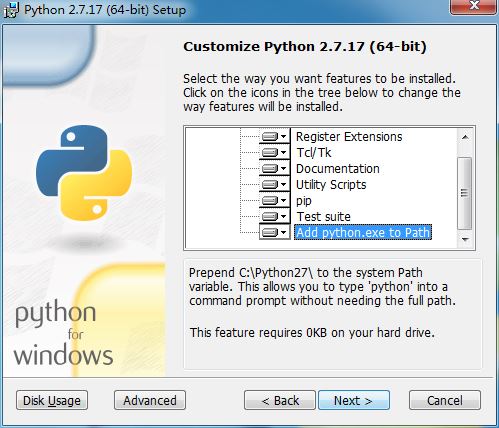The image size is (499, 428).
Task: Open the Register Extensions feature drive icon
Action: pos(274,136)
